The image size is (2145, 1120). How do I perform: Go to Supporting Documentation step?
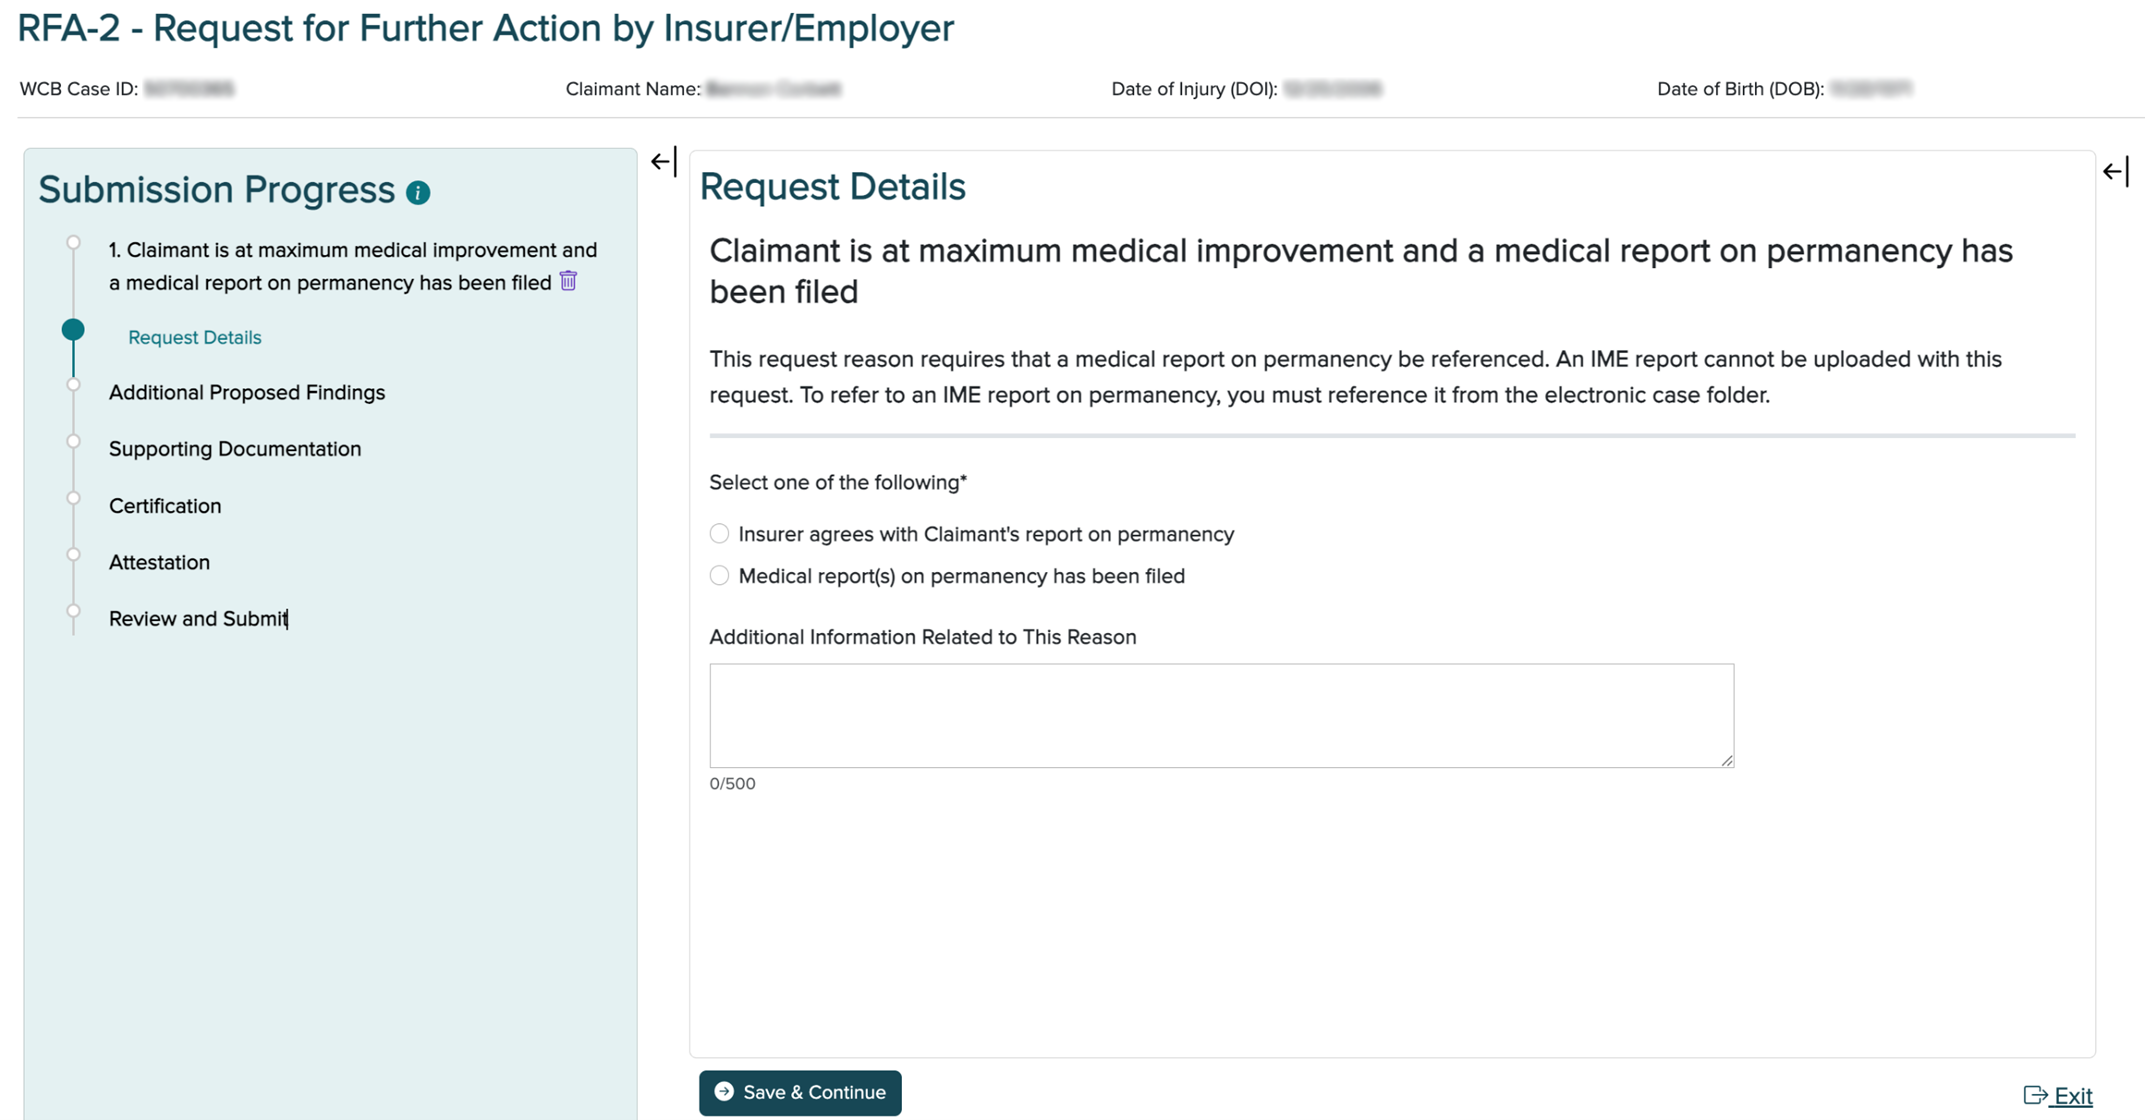[x=234, y=449]
